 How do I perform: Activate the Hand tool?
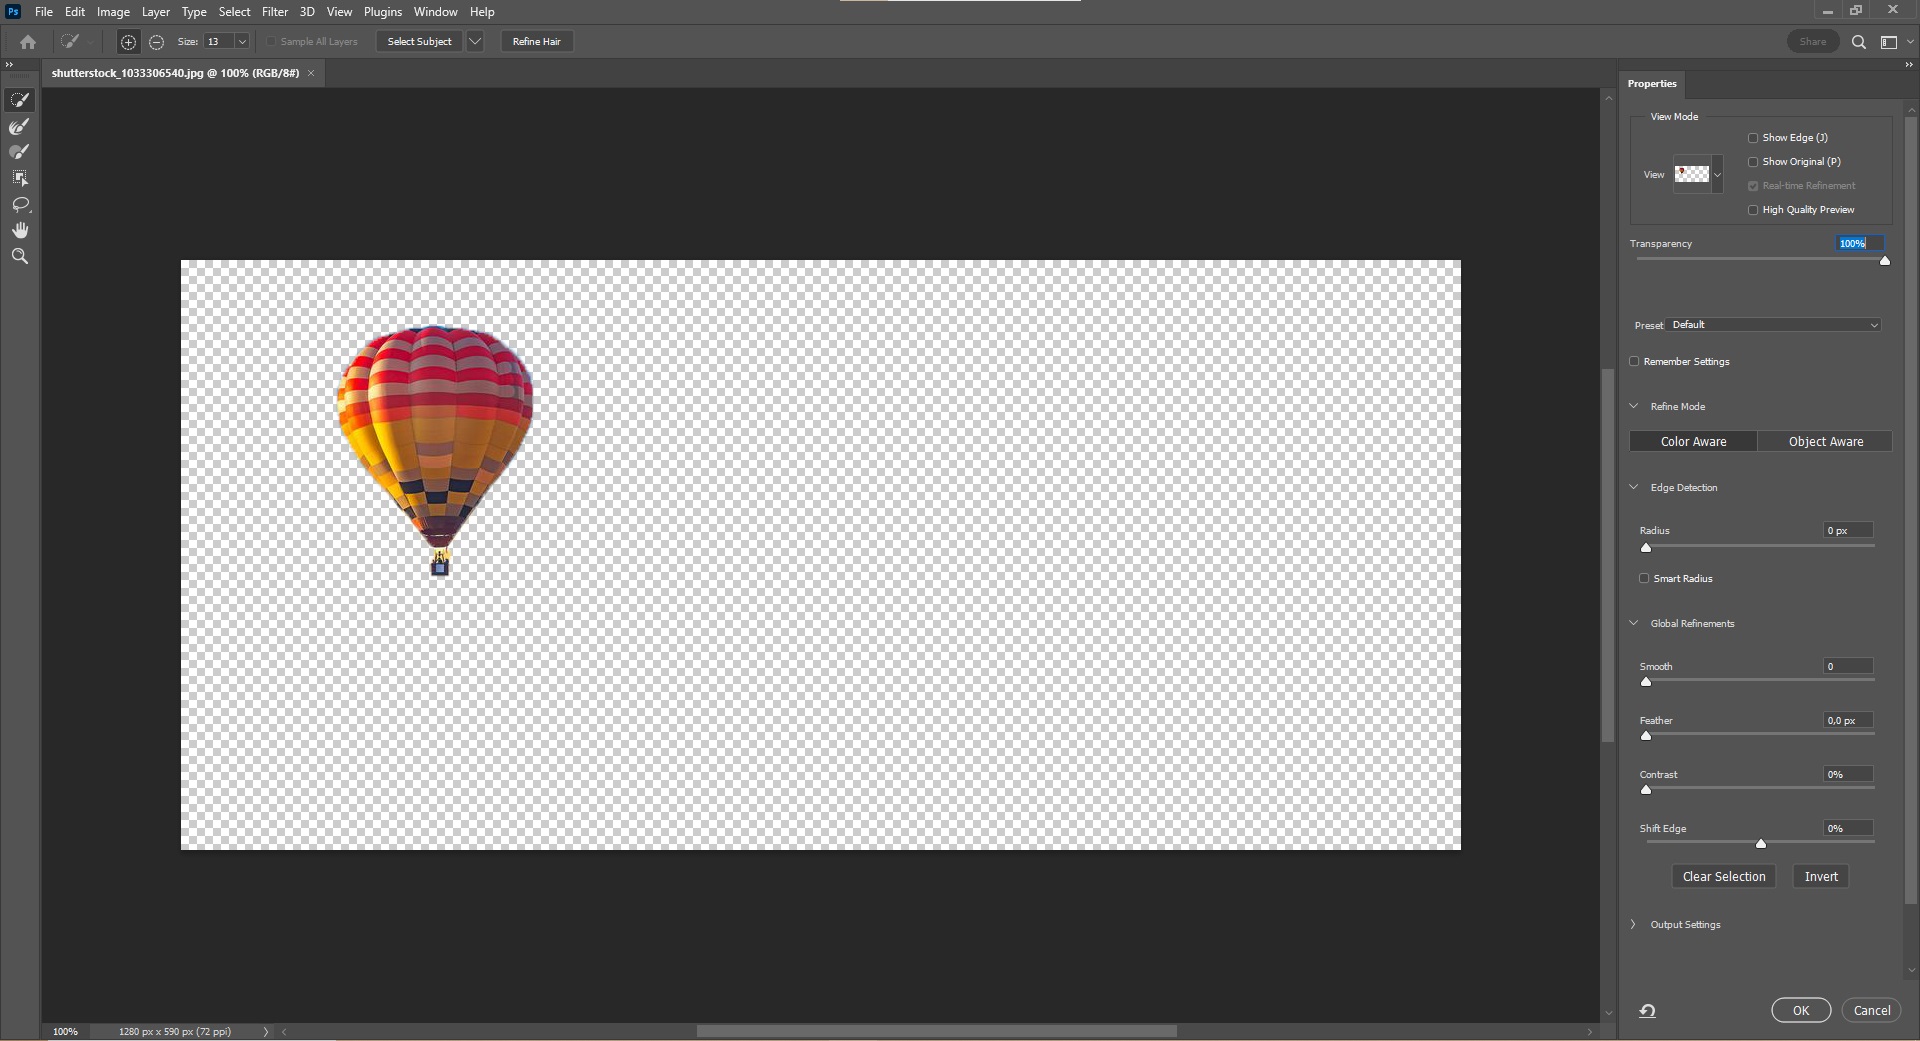click(x=20, y=230)
